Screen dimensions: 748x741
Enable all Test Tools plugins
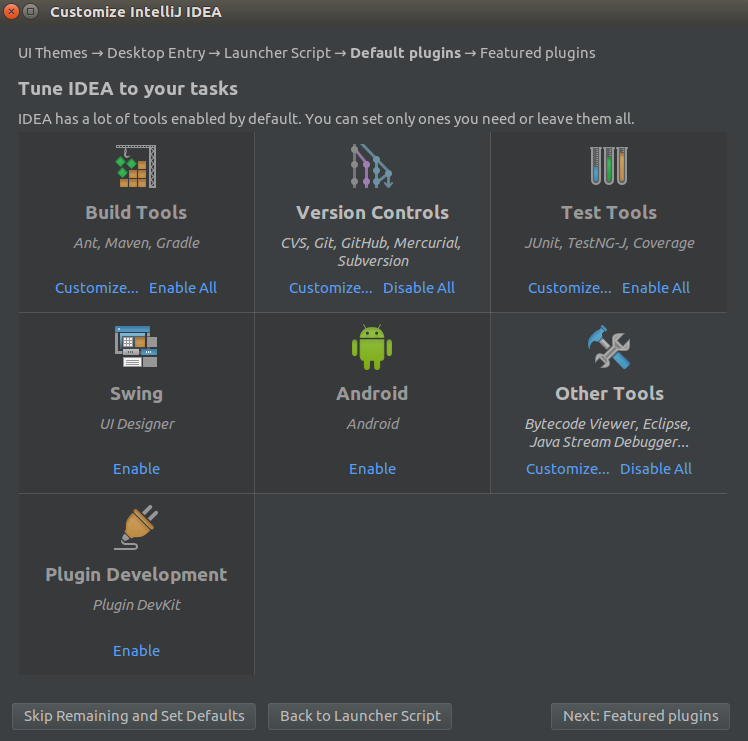[656, 288]
